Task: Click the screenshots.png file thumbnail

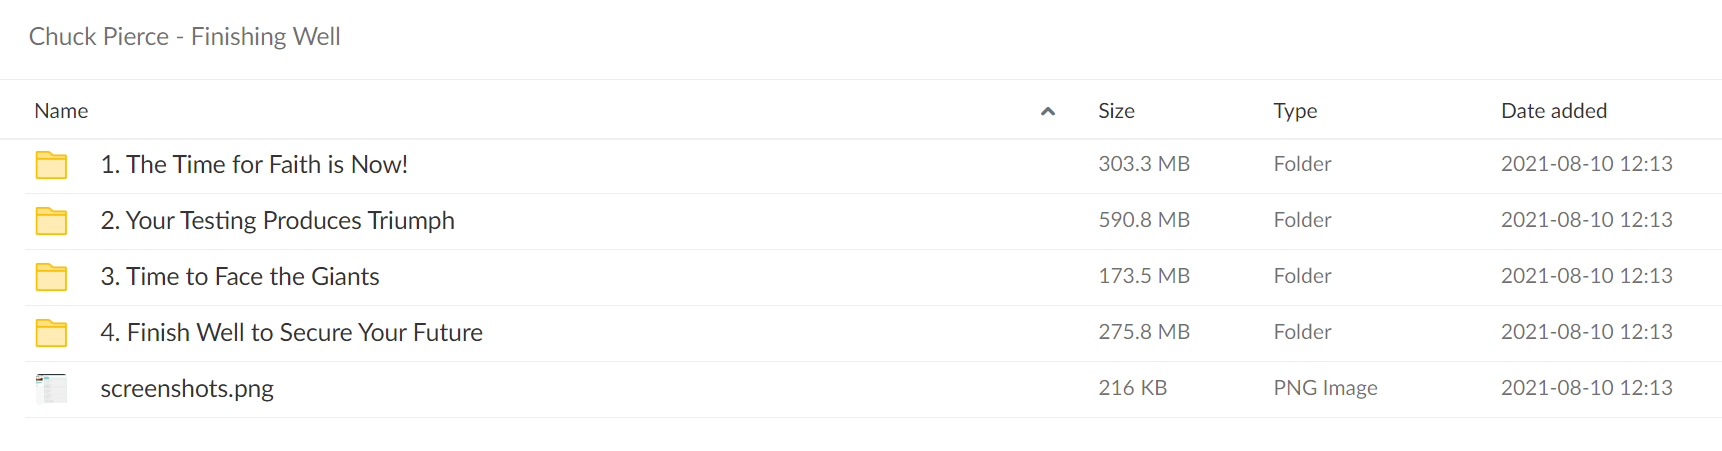Action: click(51, 389)
